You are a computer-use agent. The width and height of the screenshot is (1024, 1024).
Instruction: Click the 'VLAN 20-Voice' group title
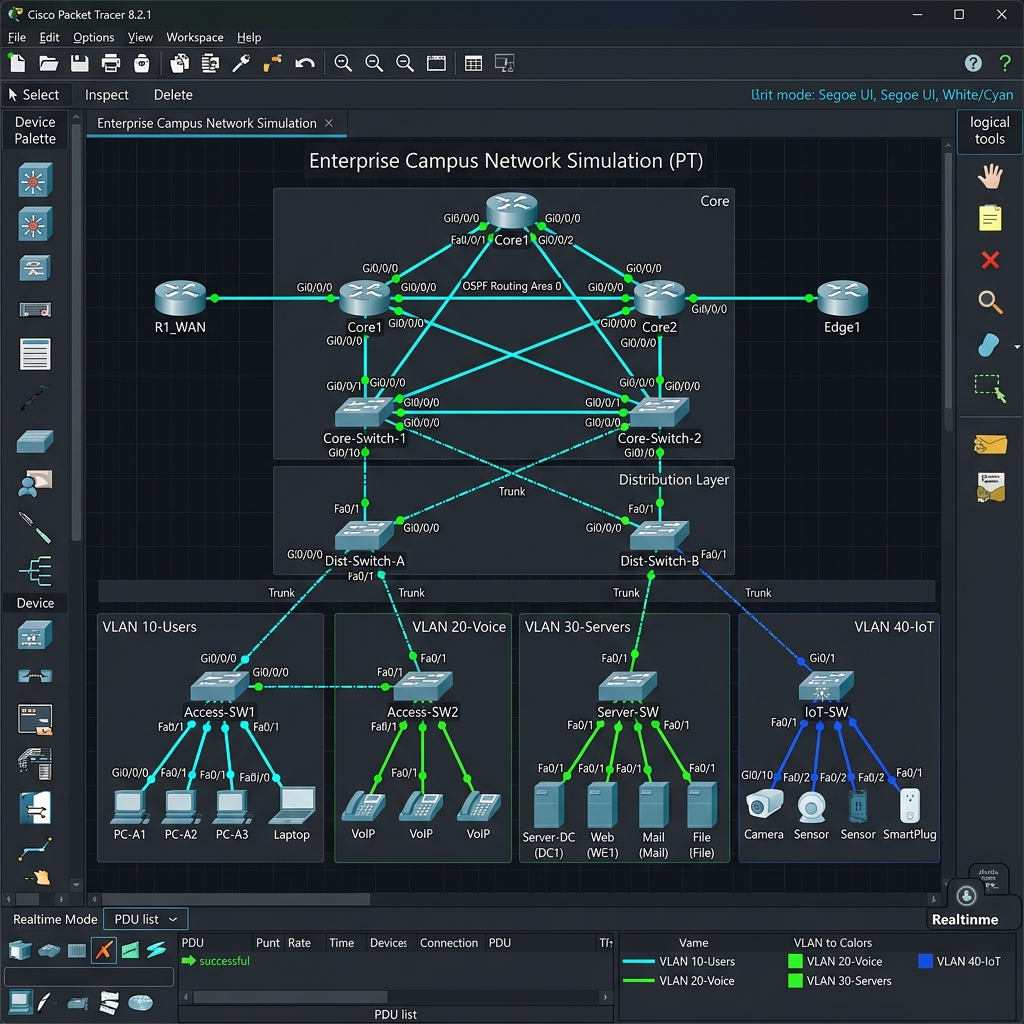tap(458, 626)
